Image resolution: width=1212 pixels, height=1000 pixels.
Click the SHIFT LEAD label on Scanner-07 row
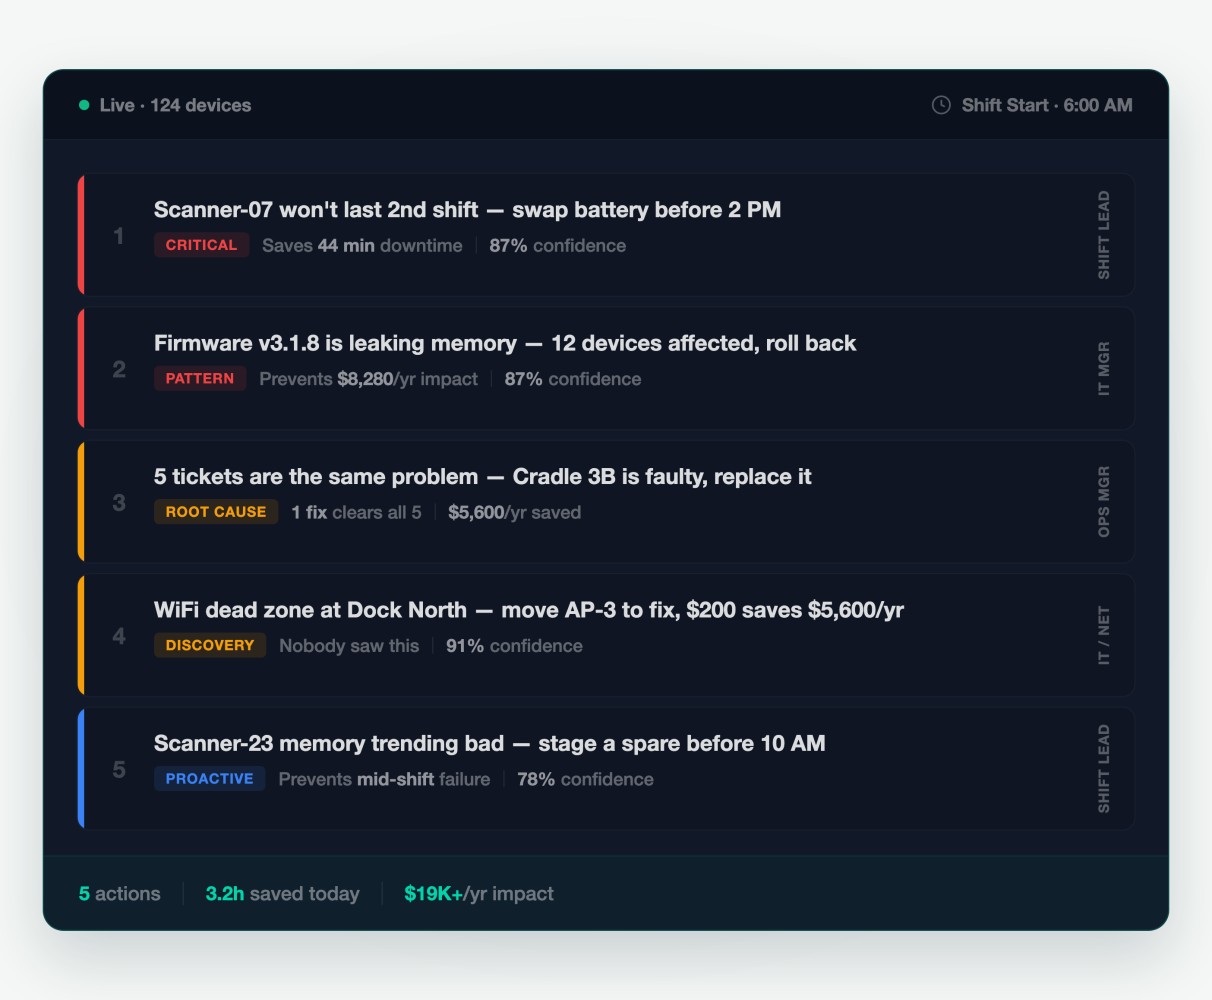tap(1104, 235)
